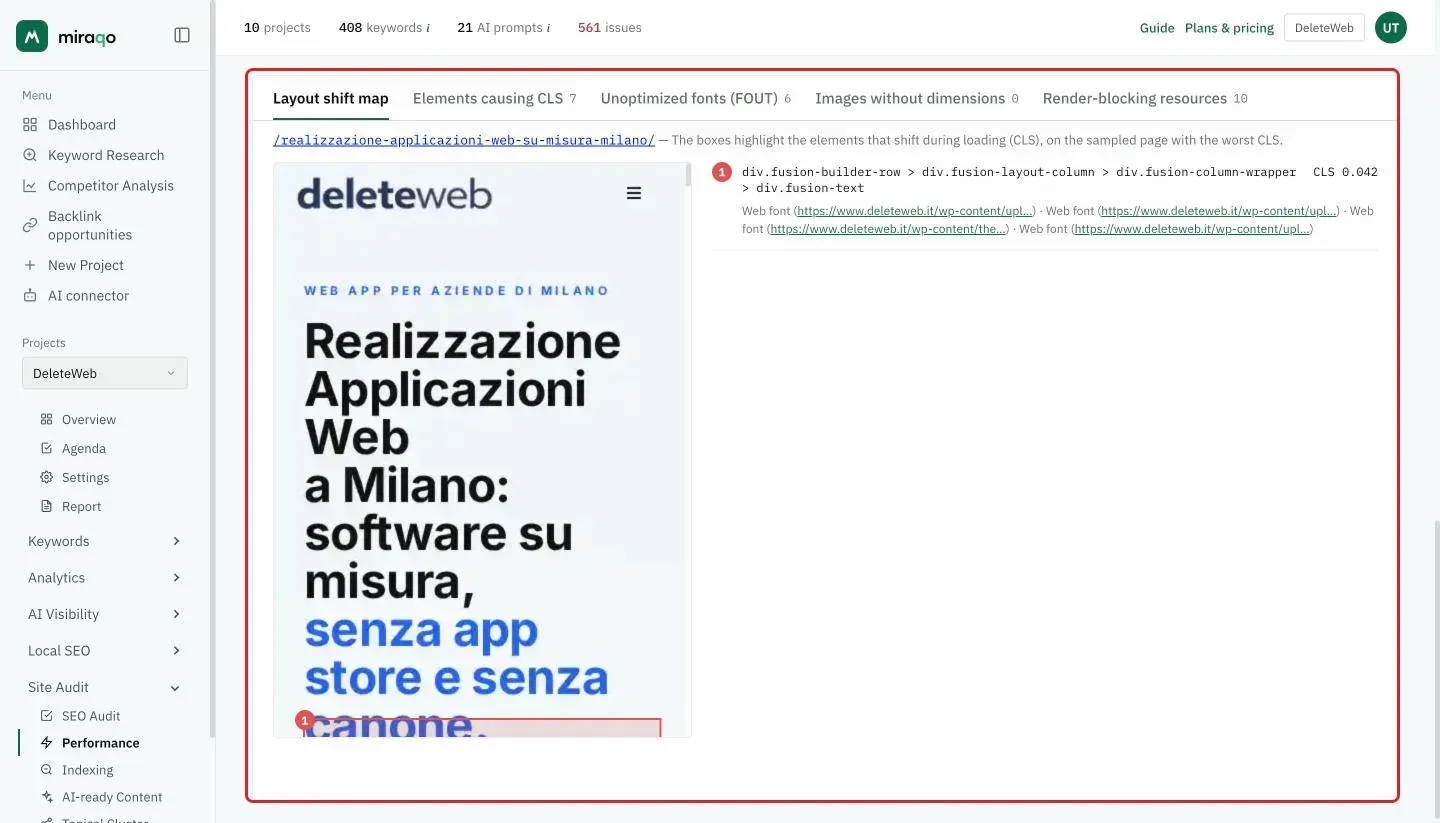Collapse the Site Audit section
This screenshot has width=1440, height=823.
105,687
